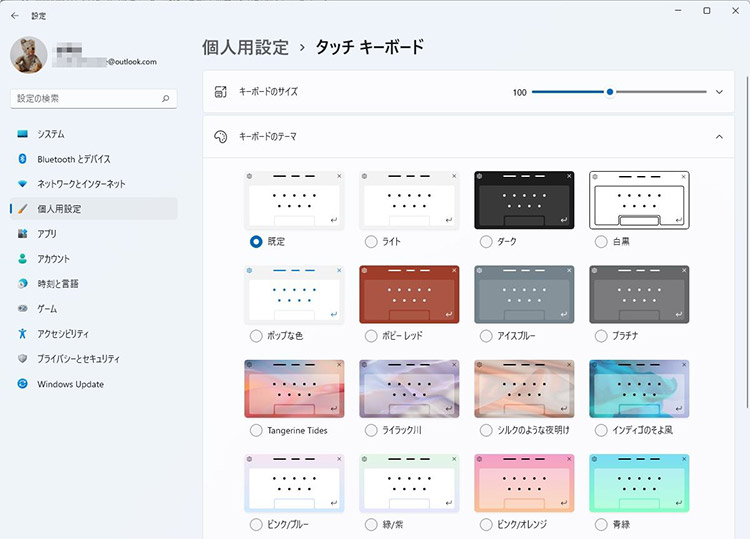Click the Accessibility icon in sidebar
Viewport: 750px width, 539px height.
(22, 334)
